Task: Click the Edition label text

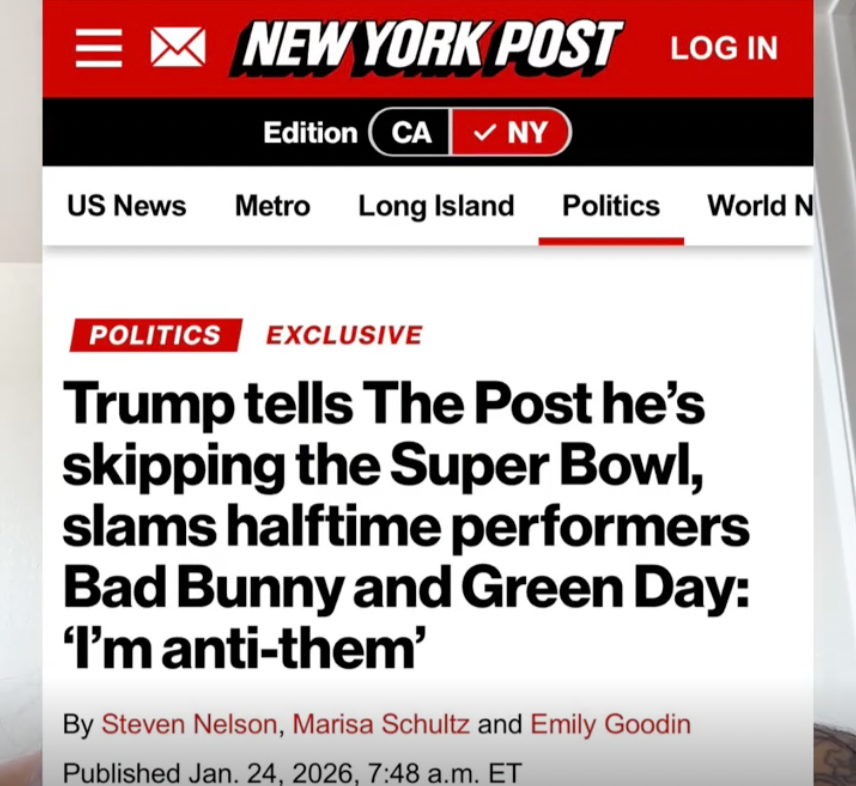Action: pos(310,132)
